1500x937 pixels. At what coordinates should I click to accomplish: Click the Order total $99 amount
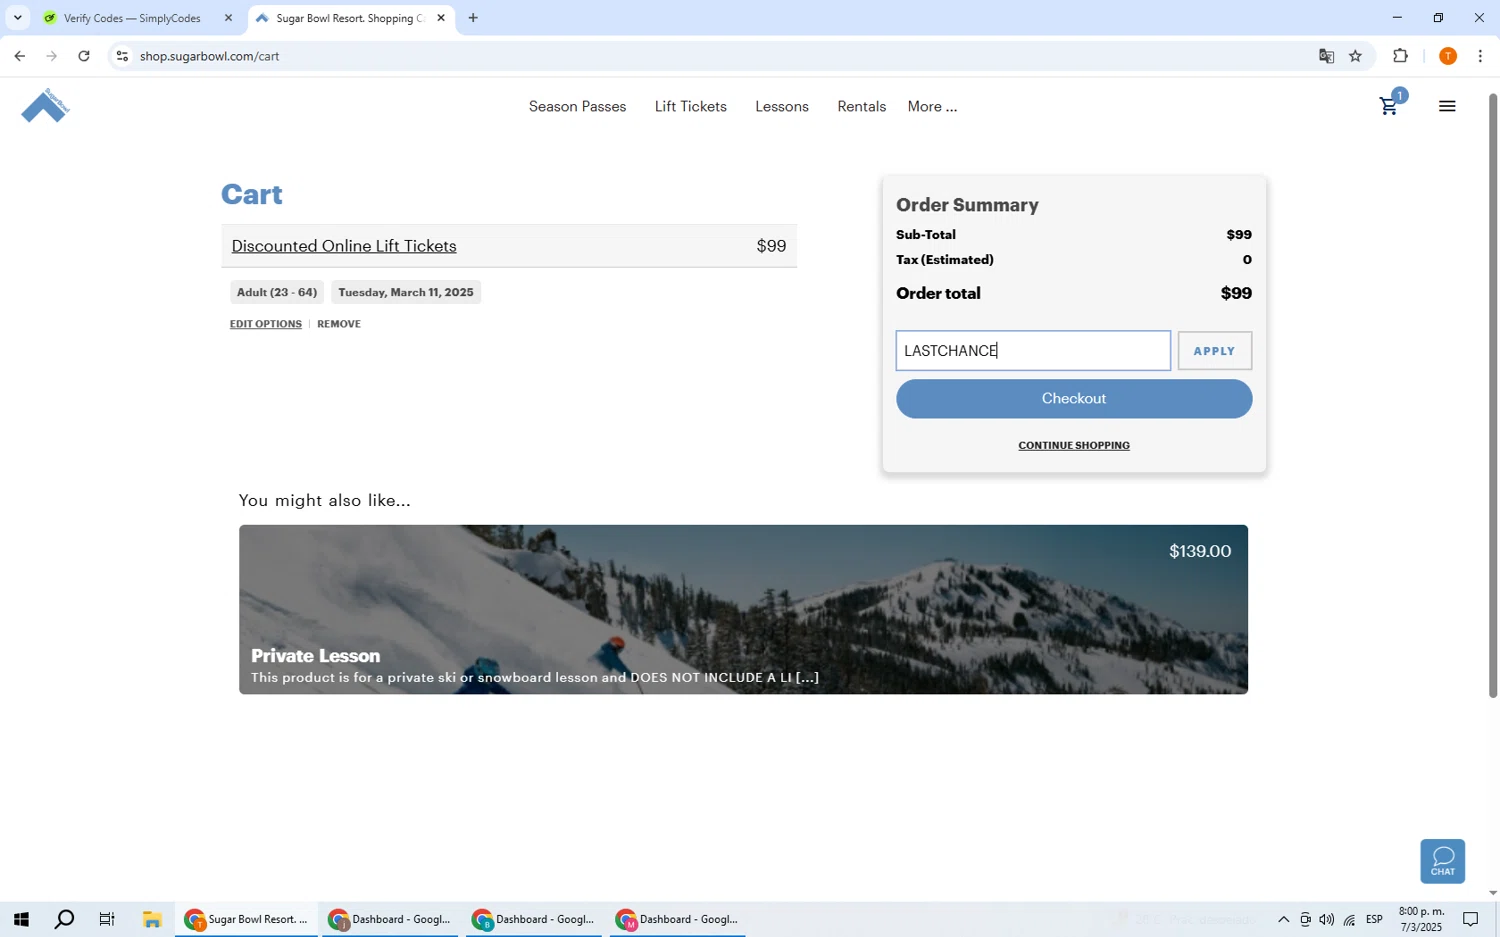1236,293
